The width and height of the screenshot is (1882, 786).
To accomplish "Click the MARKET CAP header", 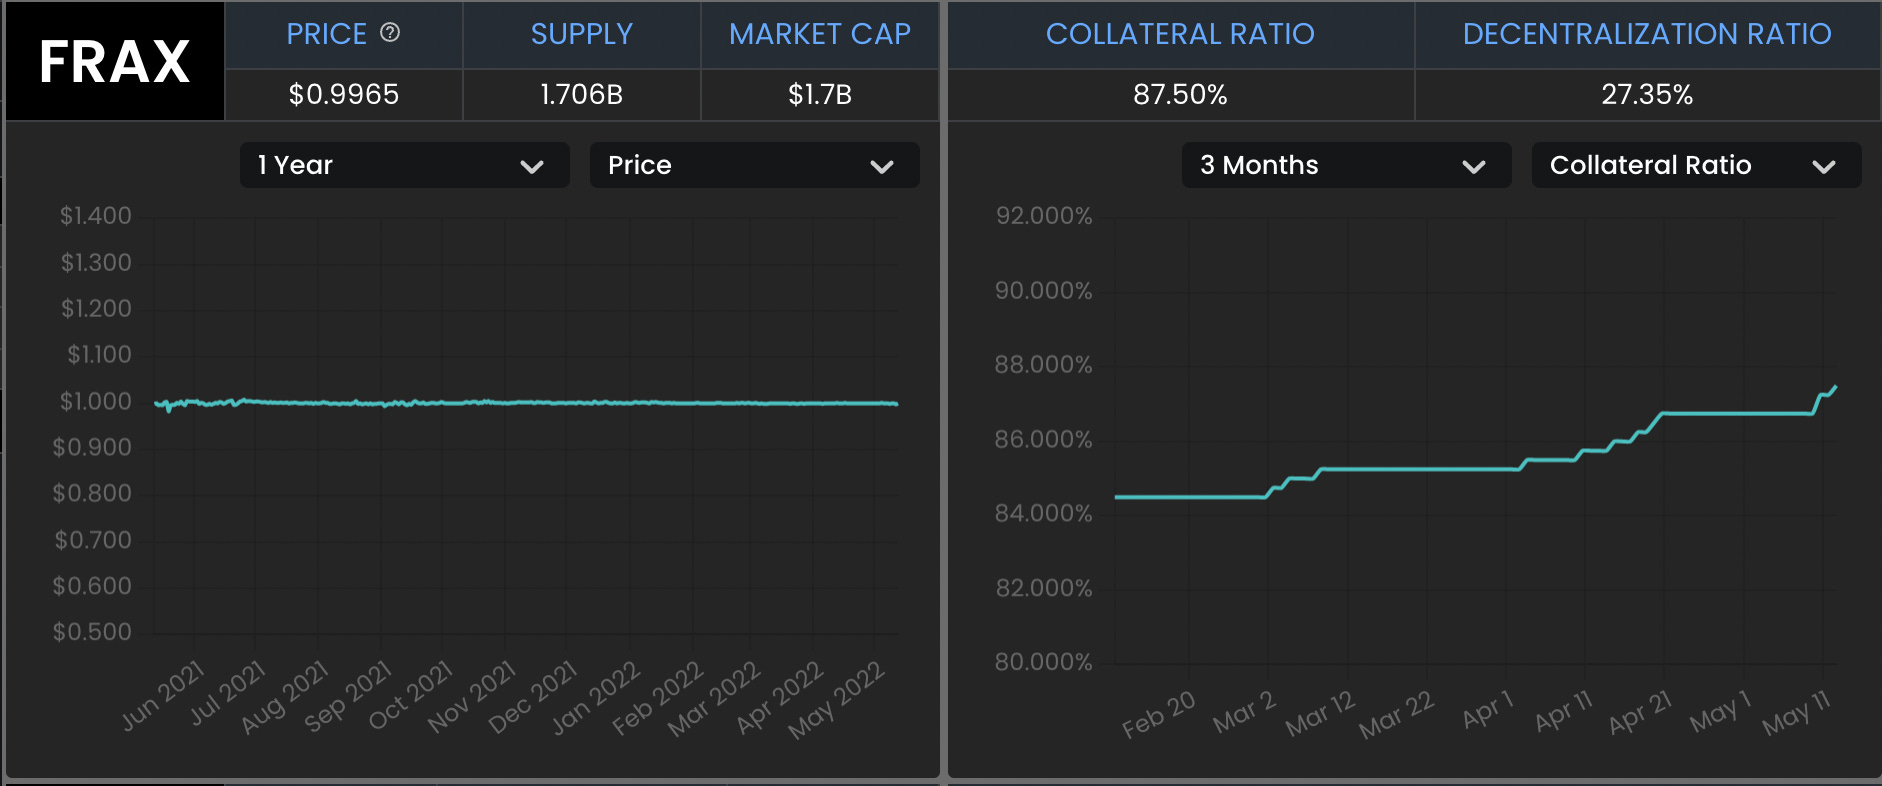I will [x=819, y=35].
